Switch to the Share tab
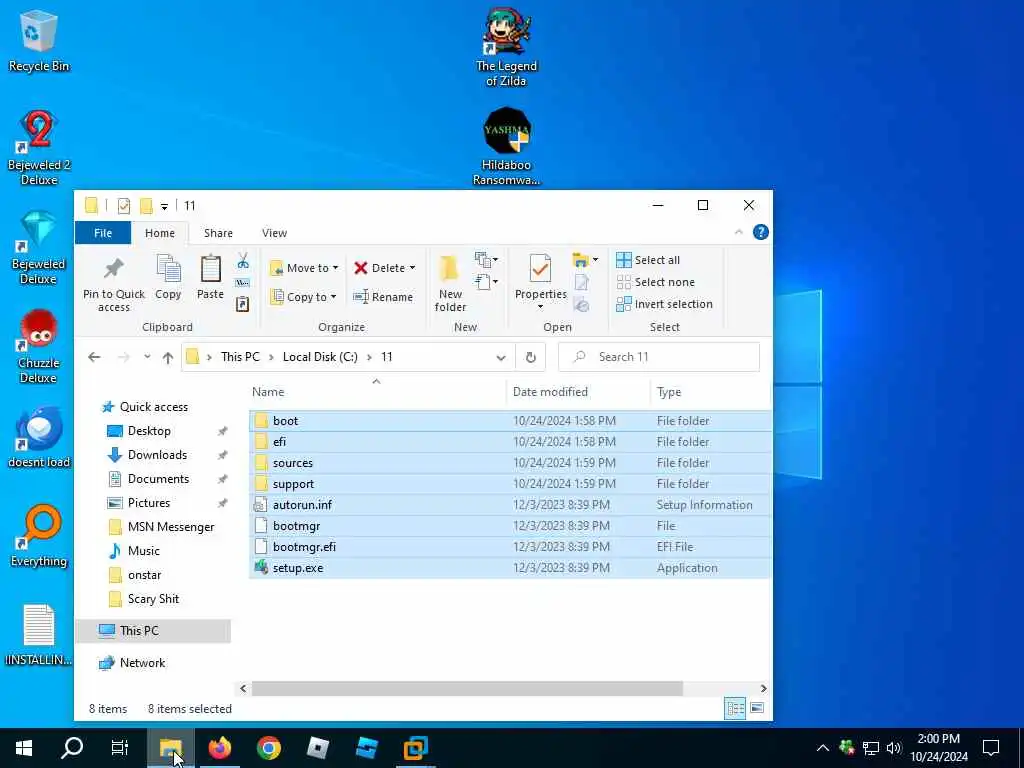The height and width of the screenshot is (768, 1024). pos(218,233)
